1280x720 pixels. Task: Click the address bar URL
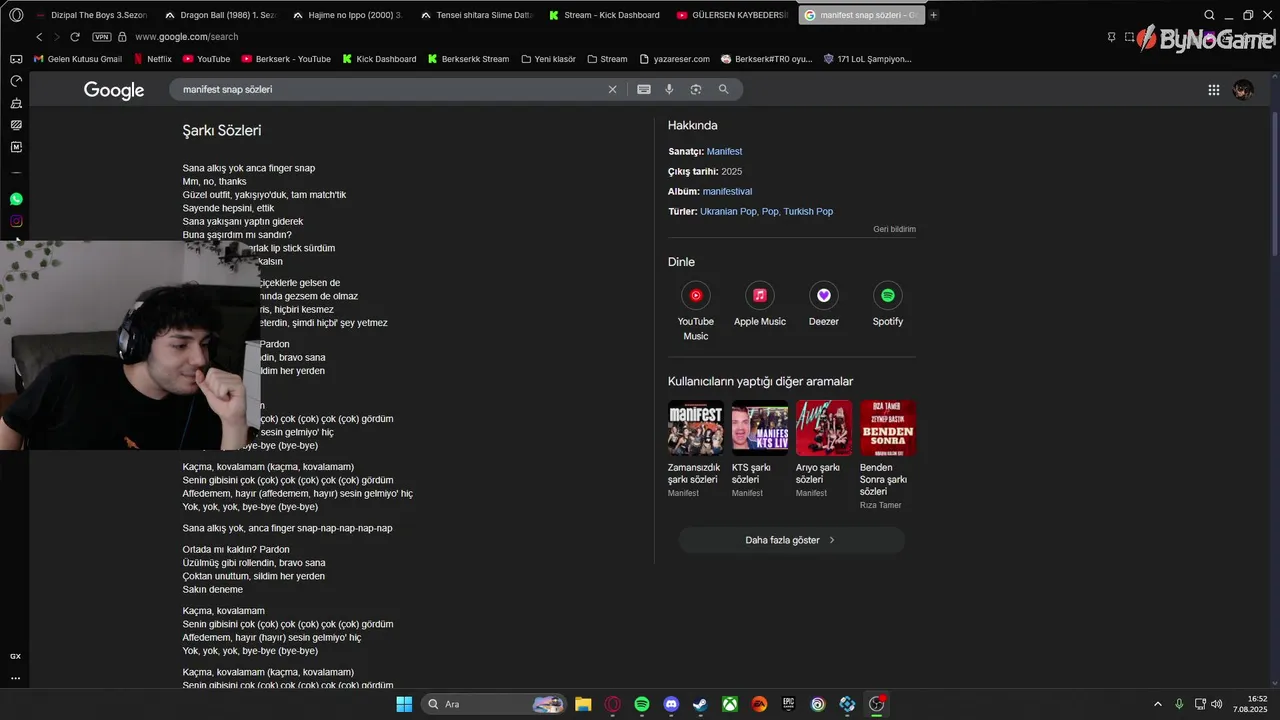coord(186,37)
